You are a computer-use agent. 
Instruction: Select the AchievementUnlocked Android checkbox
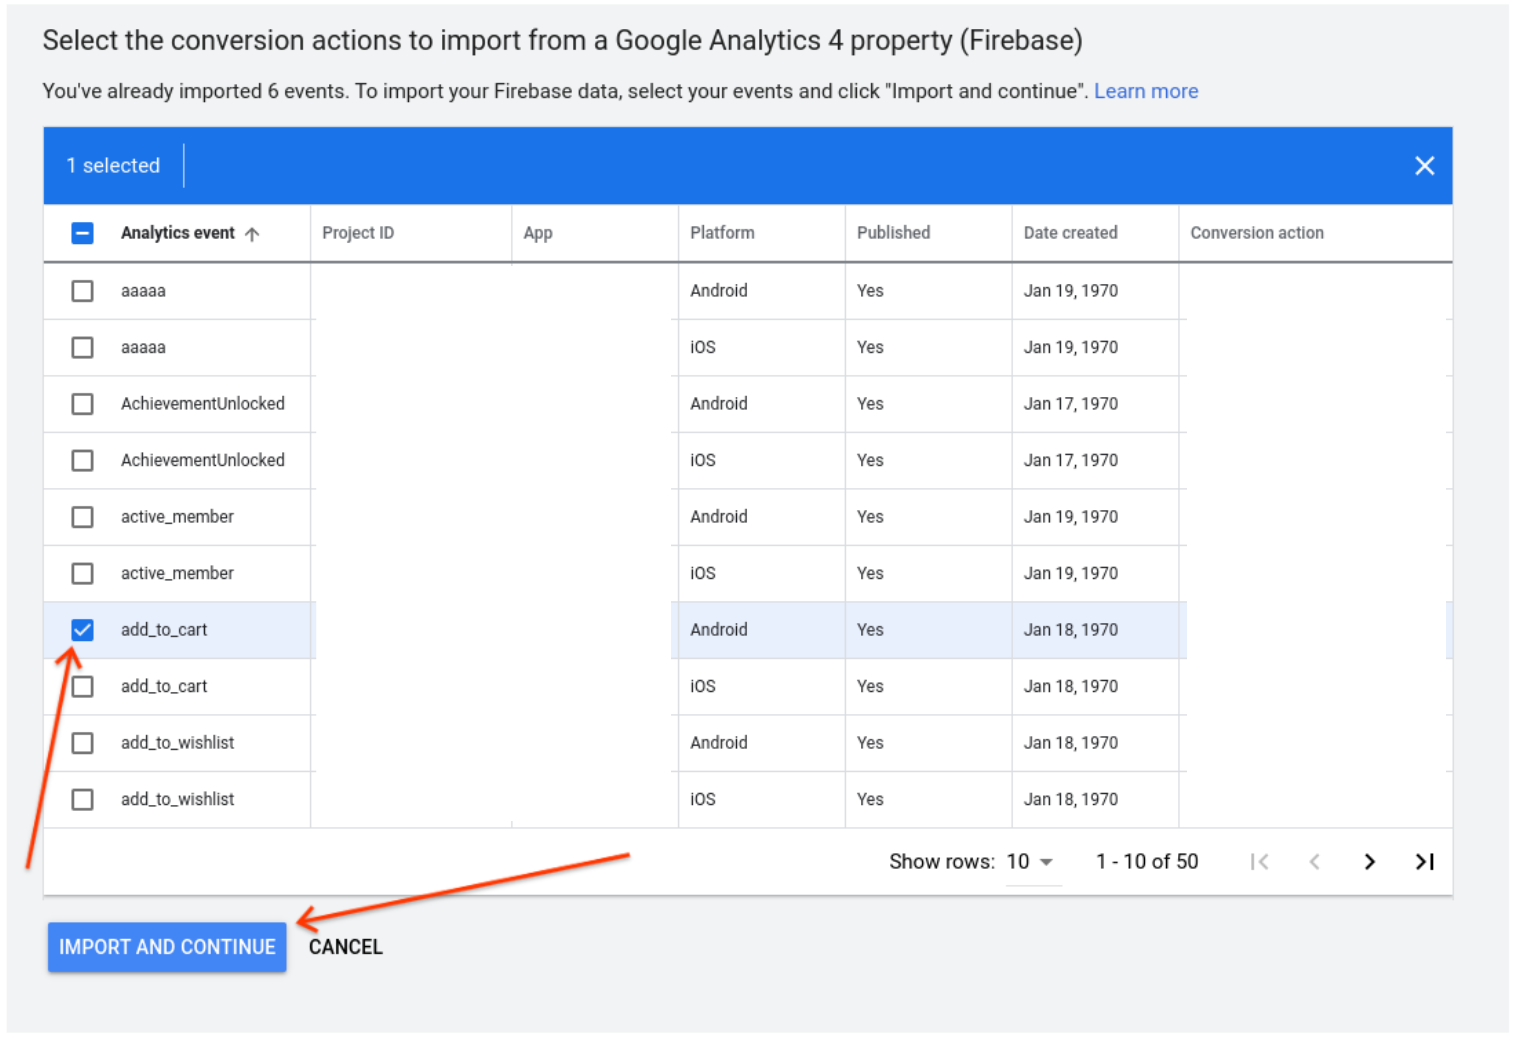(83, 404)
